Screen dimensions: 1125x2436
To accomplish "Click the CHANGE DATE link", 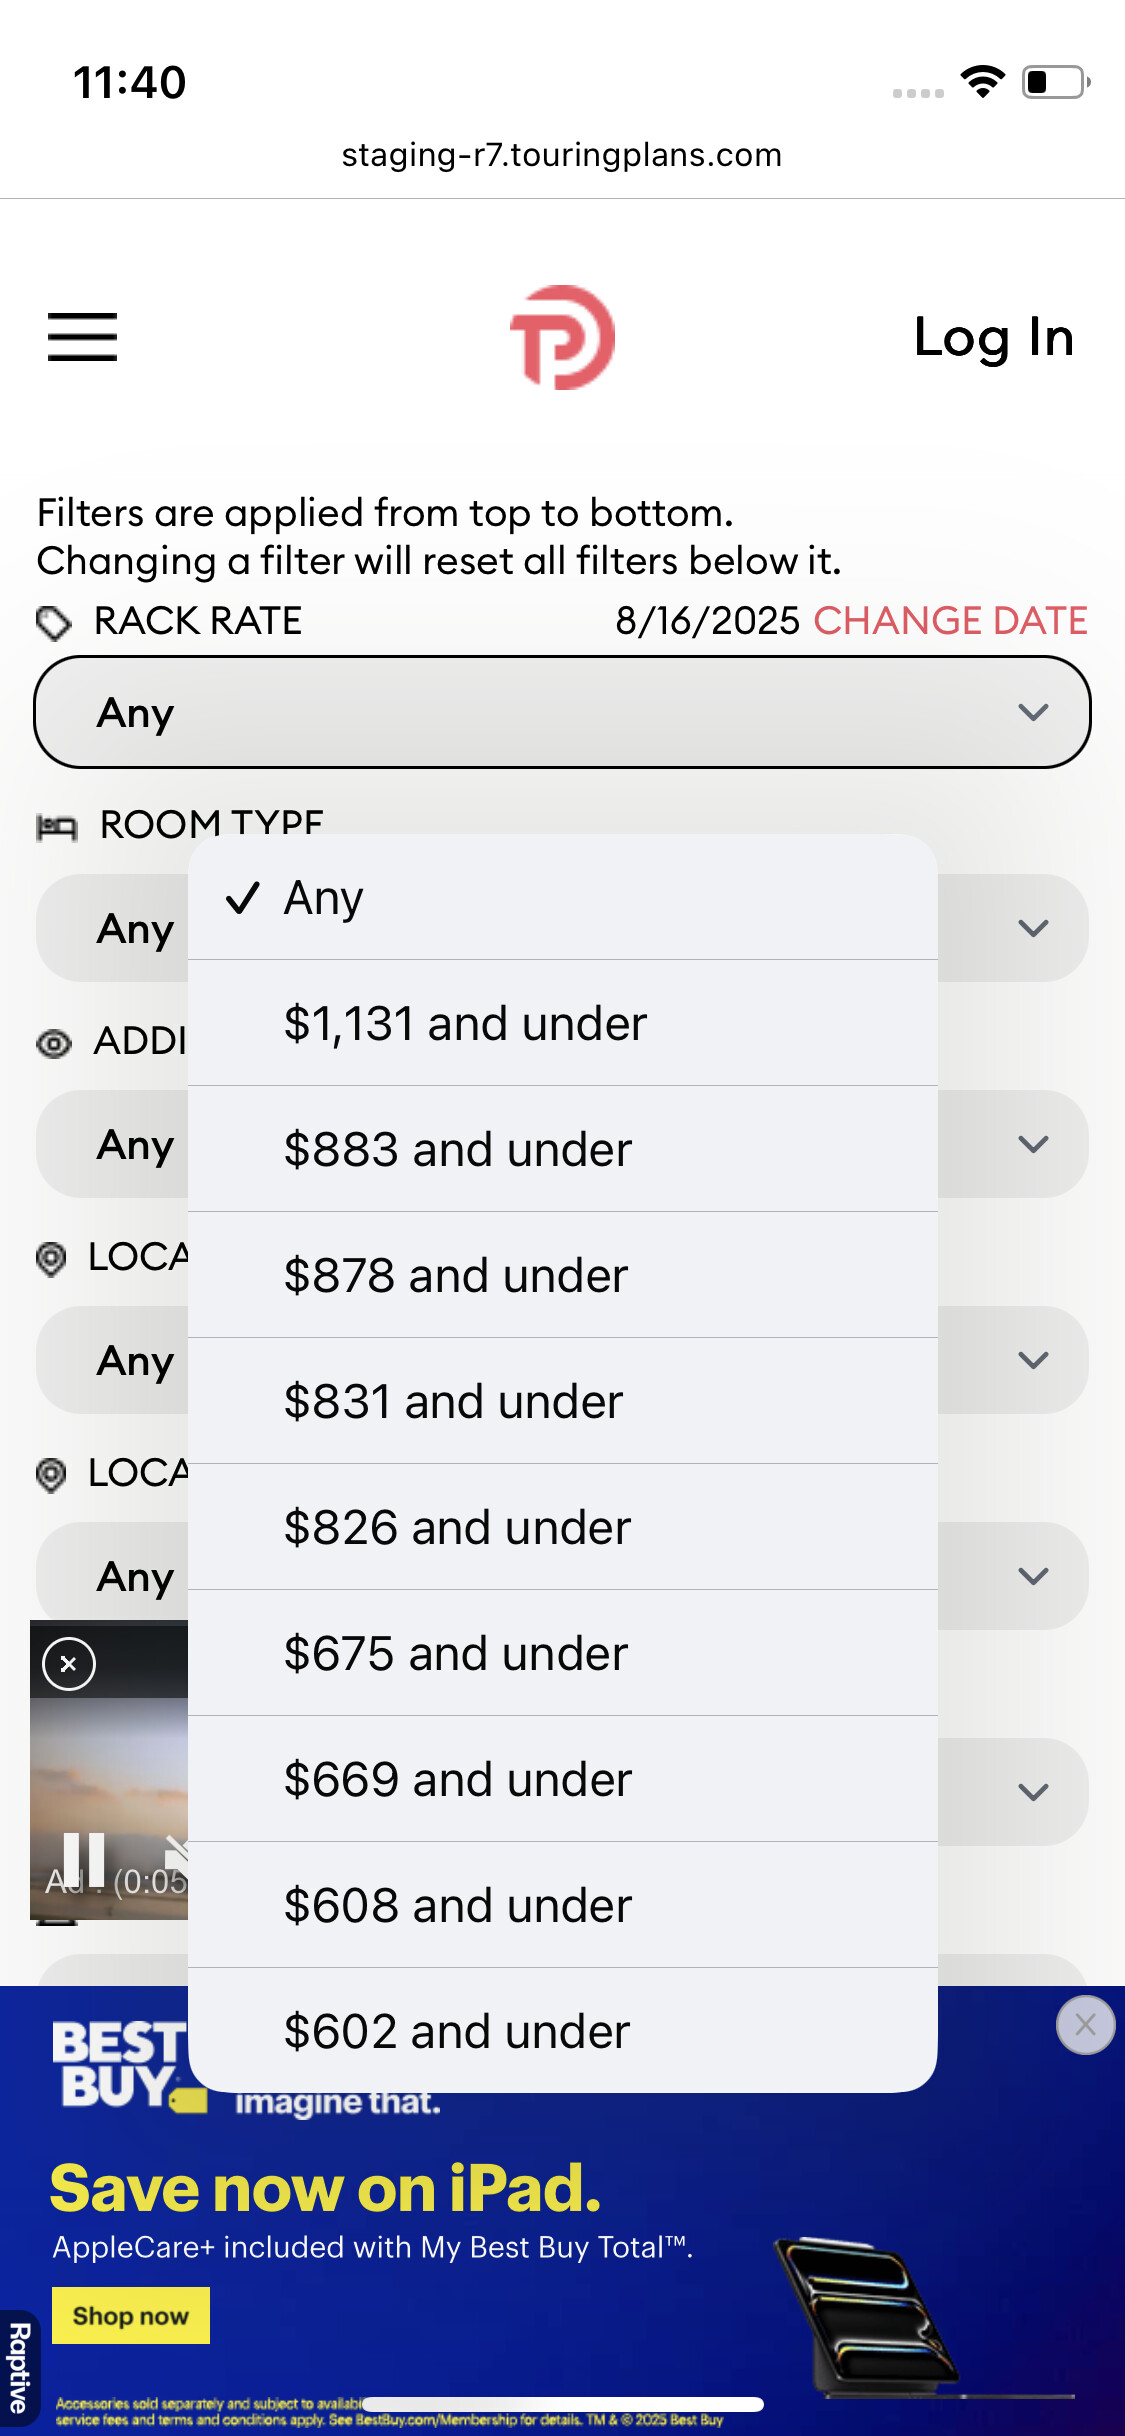I will click(949, 621).
